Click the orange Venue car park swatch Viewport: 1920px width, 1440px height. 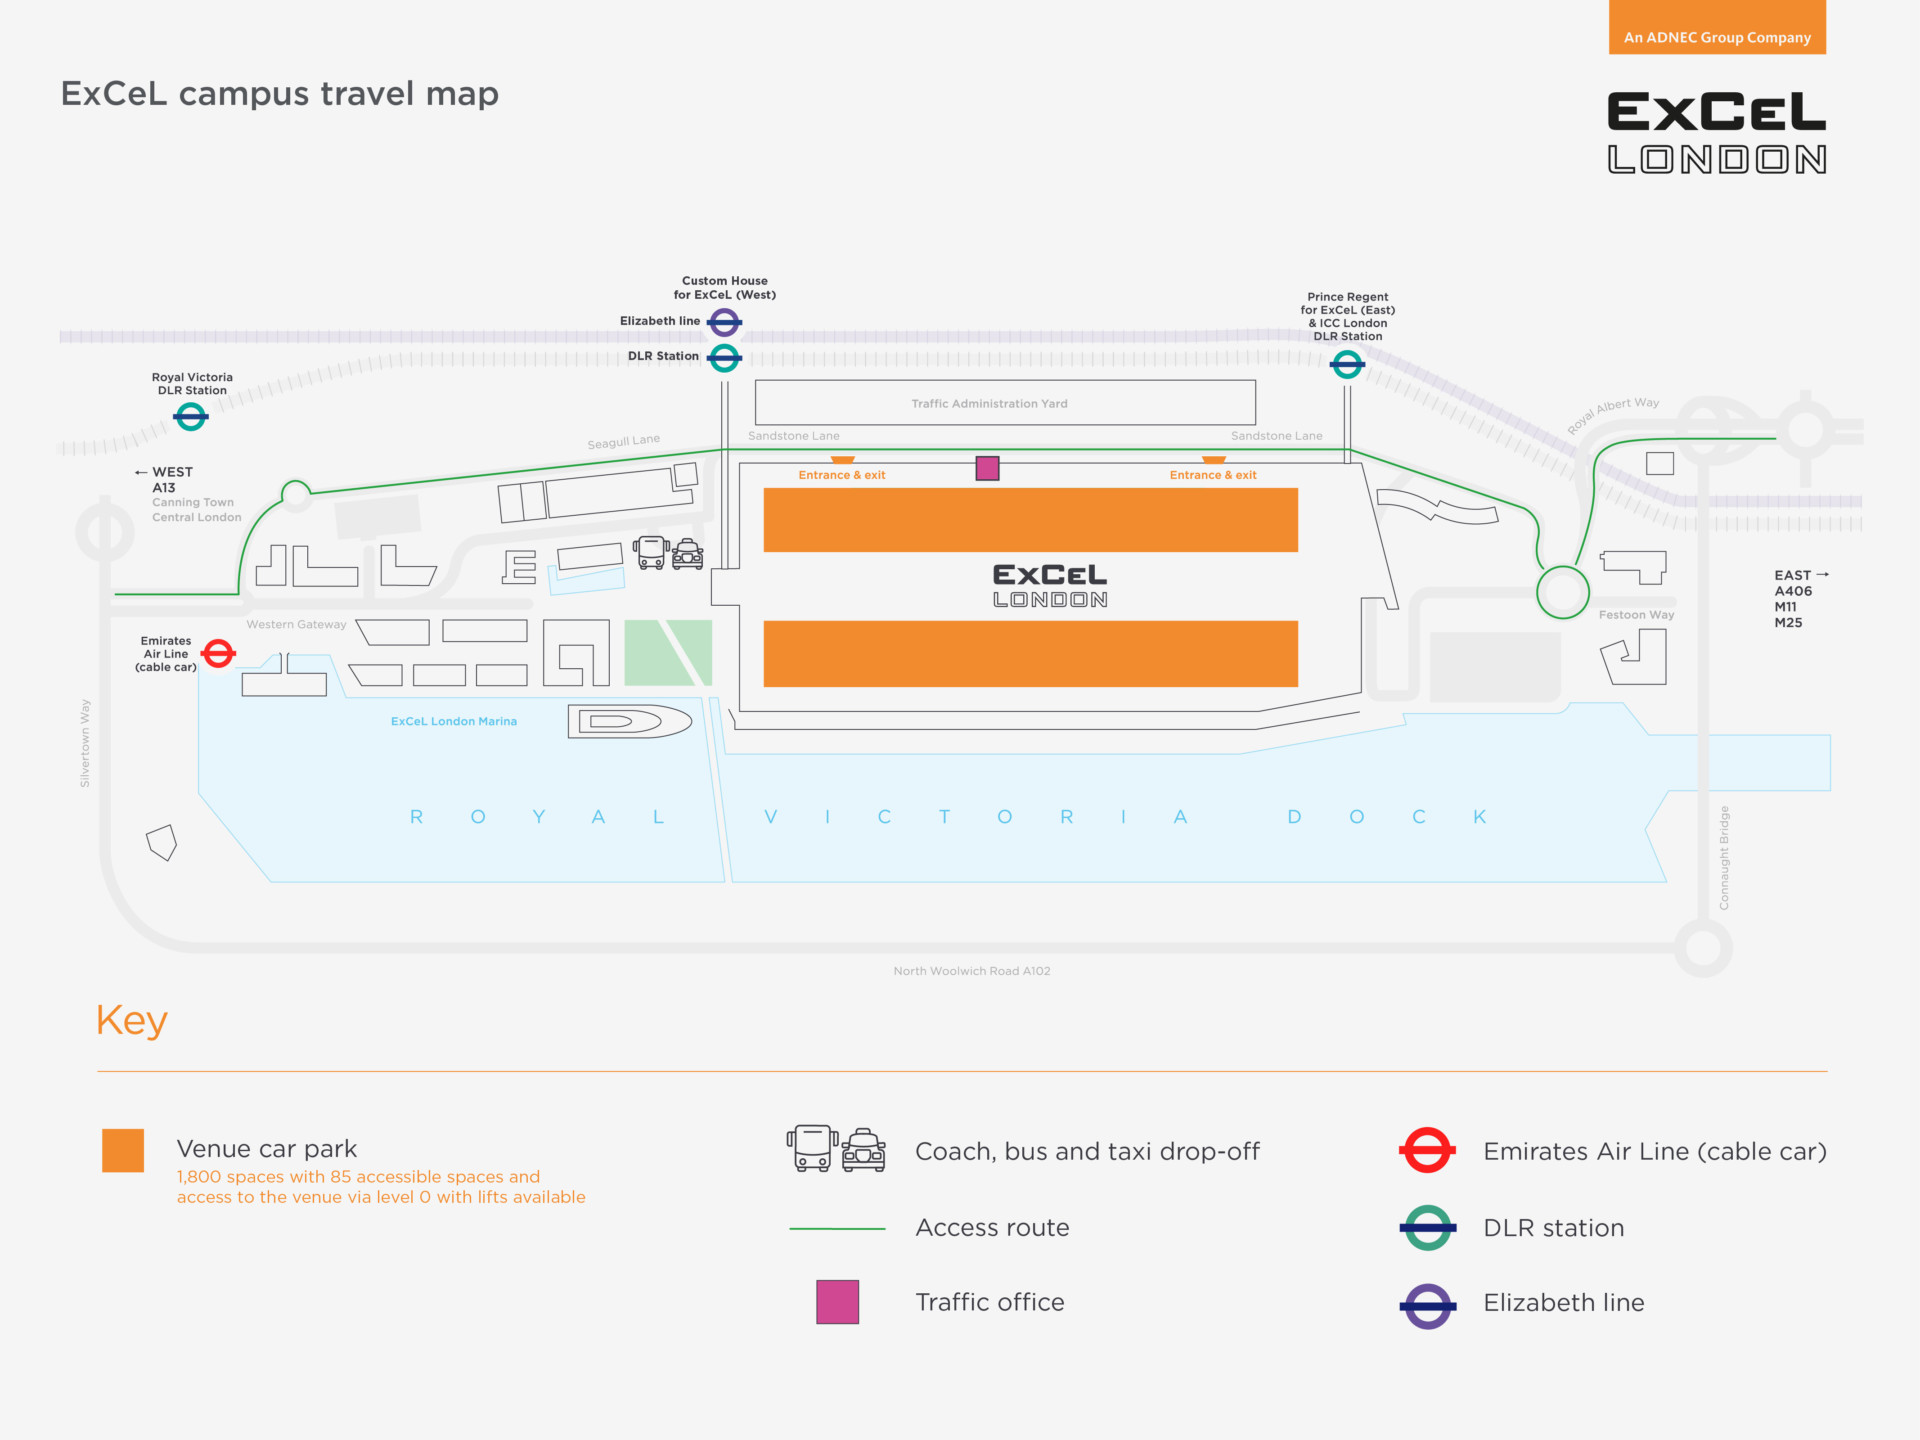[x=123, y=1150]
